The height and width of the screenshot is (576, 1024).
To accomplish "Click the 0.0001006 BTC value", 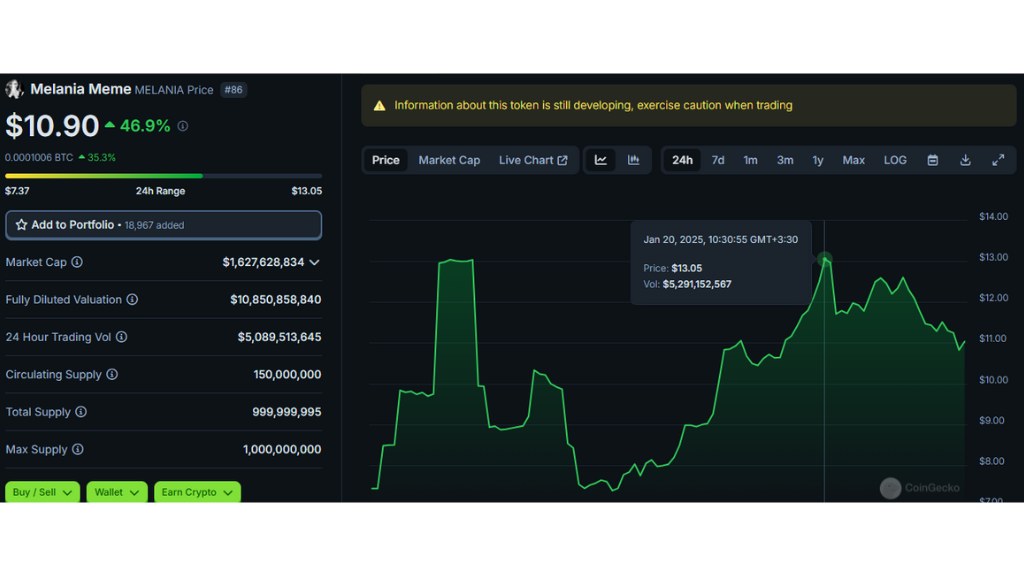I will pyautogui.click(x=39, y=157).
